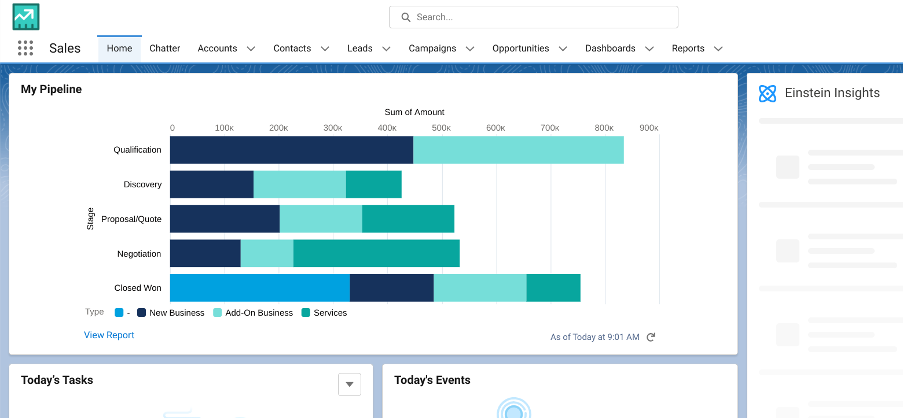
Task: Open the App Launcher grid icon
Action: [25, 48]
